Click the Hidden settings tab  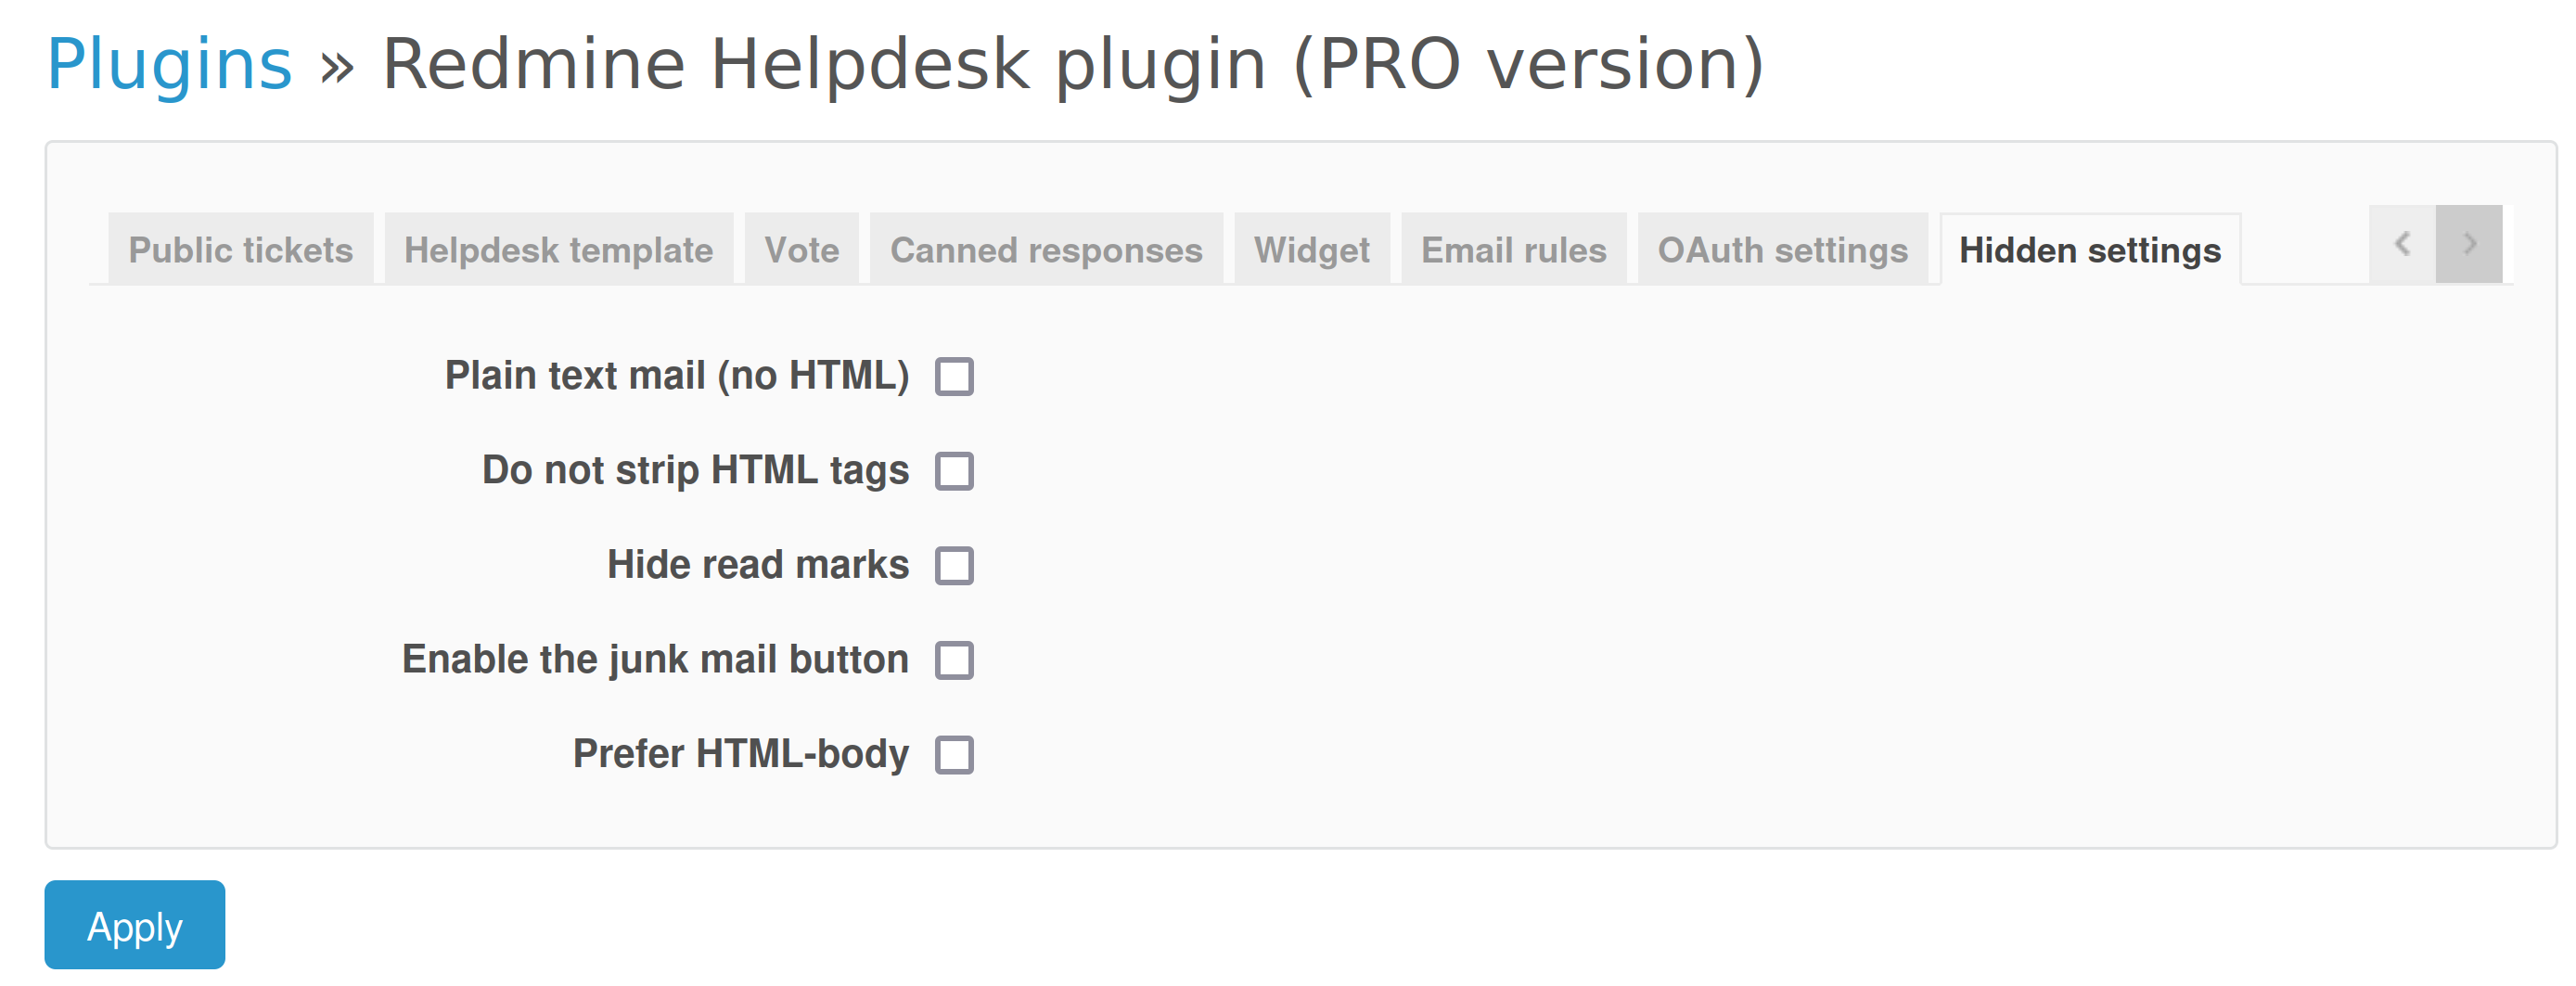[2089, 250]
